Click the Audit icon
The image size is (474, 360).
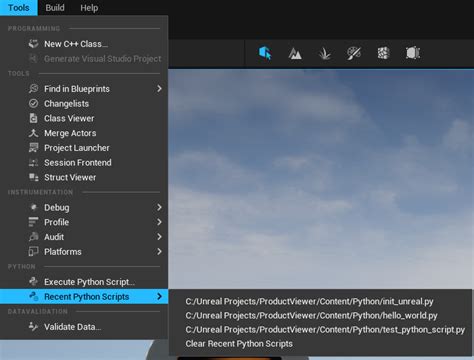[33, 237]
